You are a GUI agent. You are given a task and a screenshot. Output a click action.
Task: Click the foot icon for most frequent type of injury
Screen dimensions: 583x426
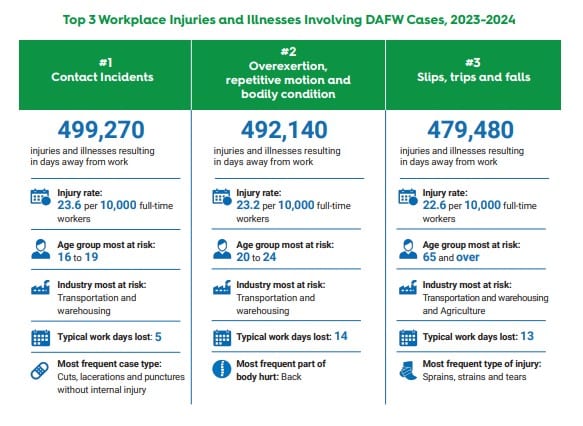click(x=408, y=371)
